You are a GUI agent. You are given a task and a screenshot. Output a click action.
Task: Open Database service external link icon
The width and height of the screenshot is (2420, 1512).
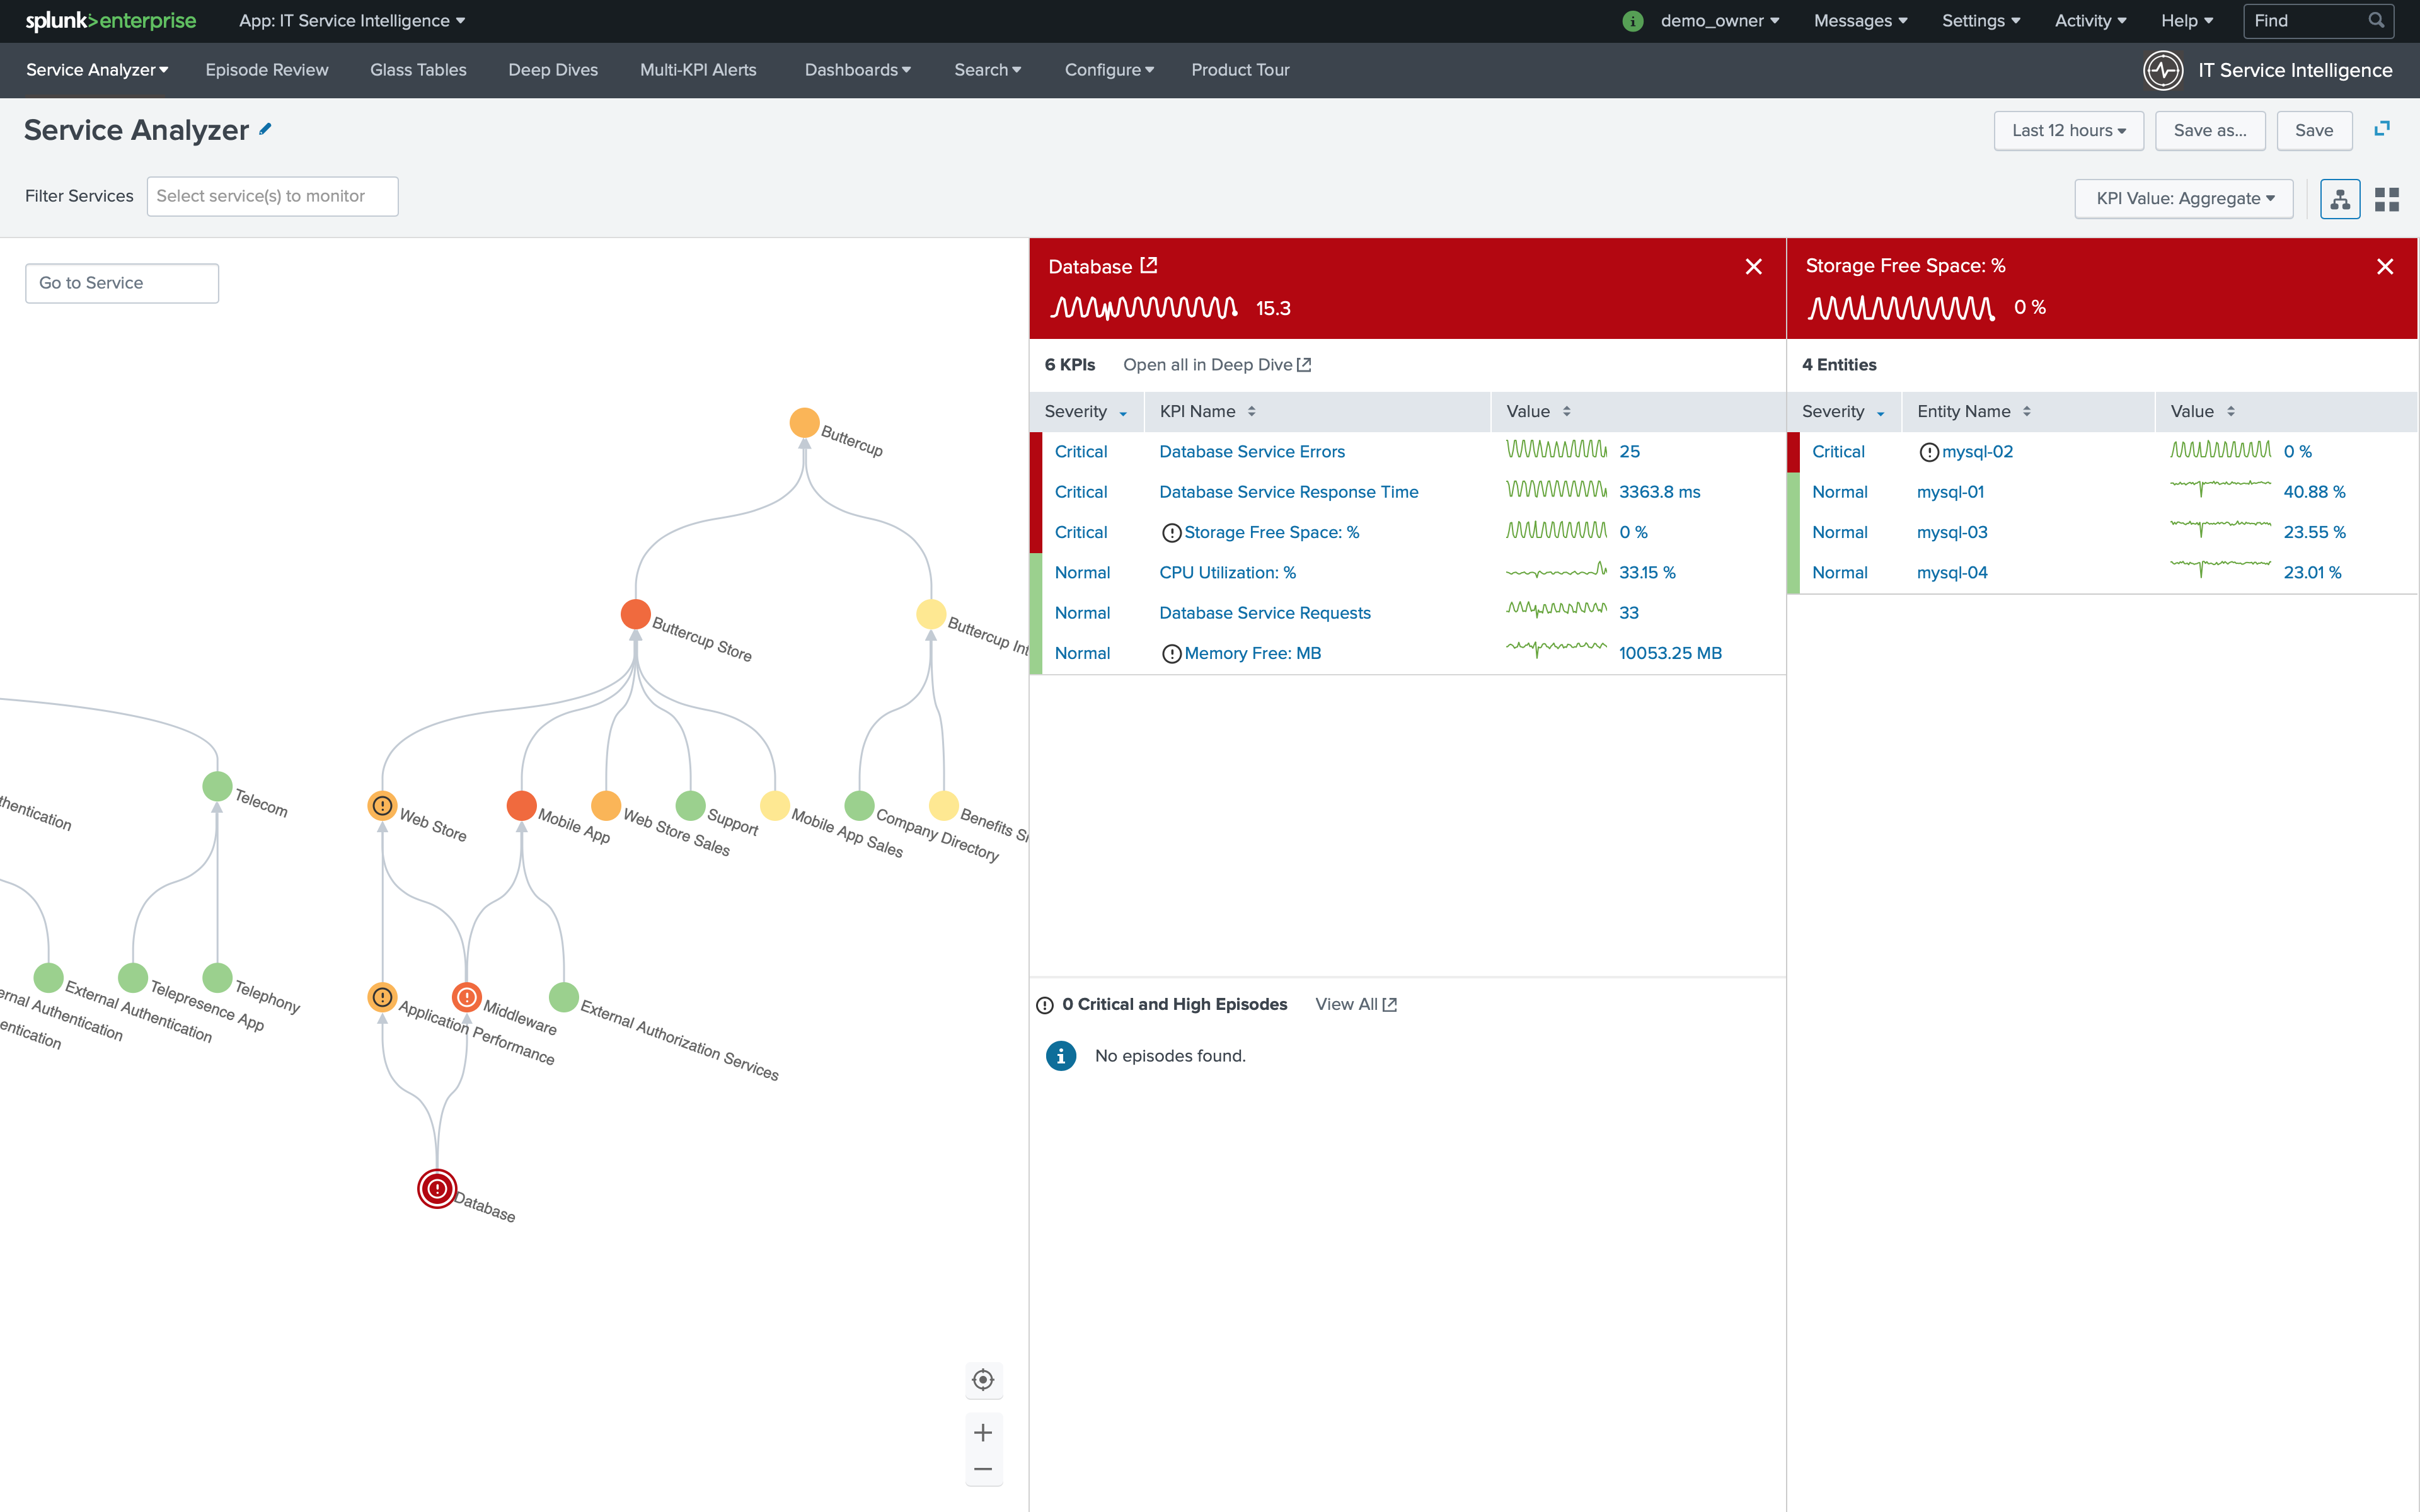(1149, 265)
